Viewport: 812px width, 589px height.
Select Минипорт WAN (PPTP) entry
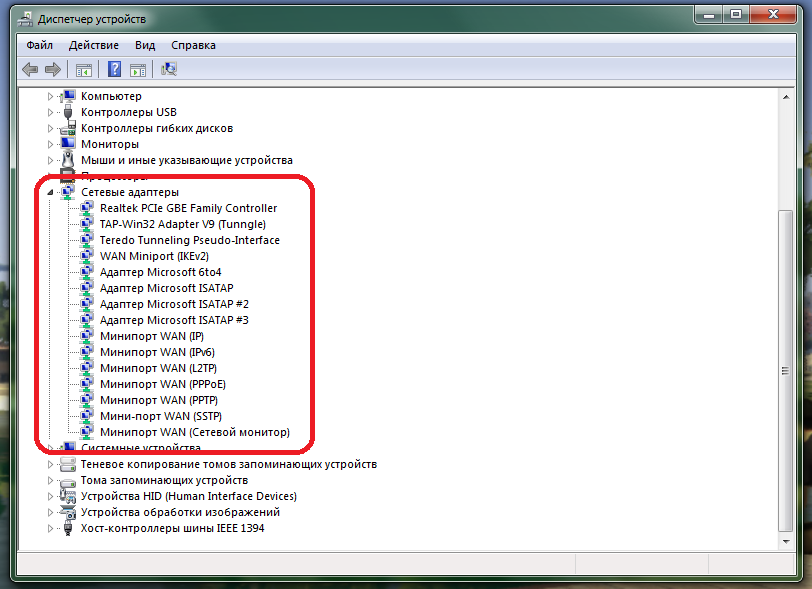[159, 401]
